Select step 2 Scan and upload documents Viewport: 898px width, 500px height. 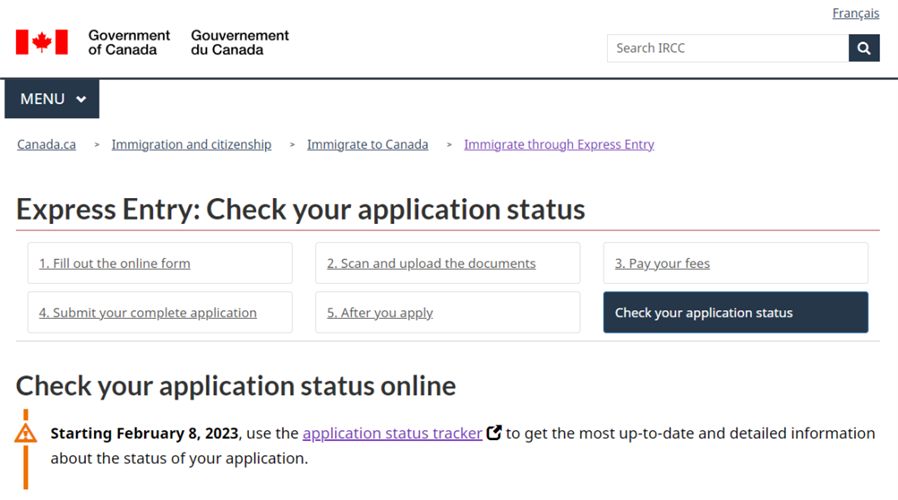click(x=431, y=263)
